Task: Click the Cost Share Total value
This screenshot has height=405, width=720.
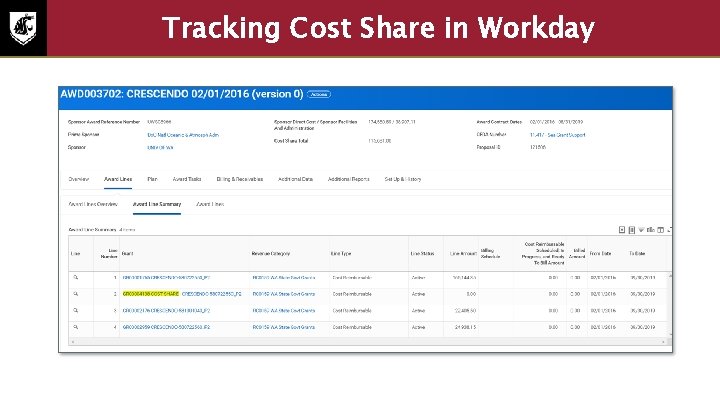Action: pyautogui.click(x=379, y=141)
